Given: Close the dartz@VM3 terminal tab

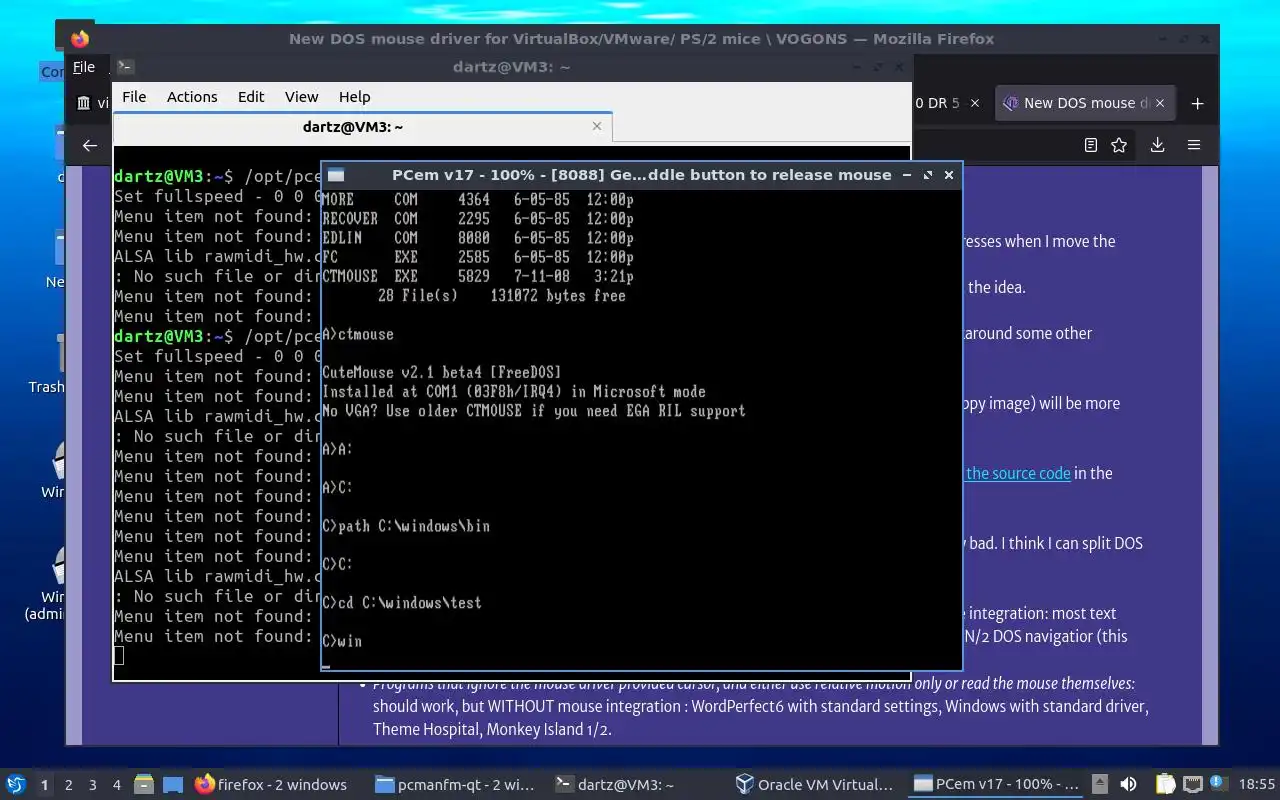Looking at the screenshot, I should [597, 126].
